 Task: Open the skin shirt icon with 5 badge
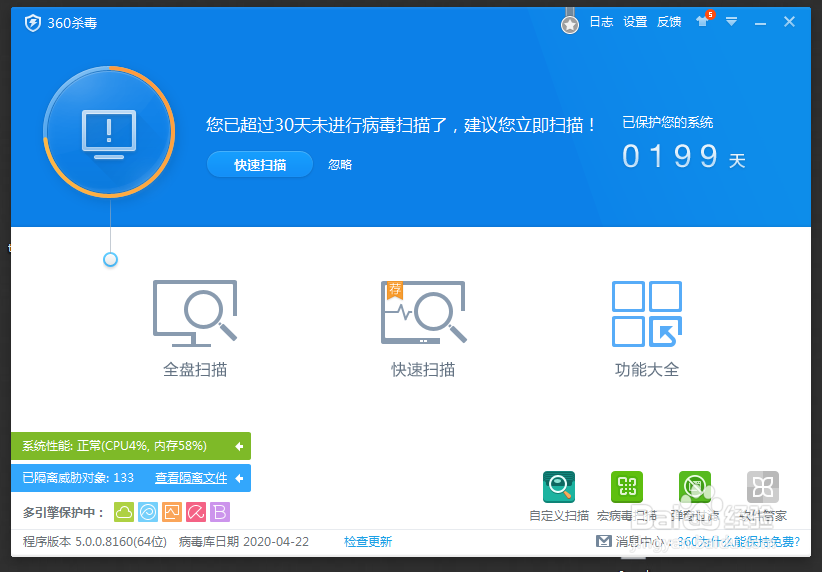704,20
